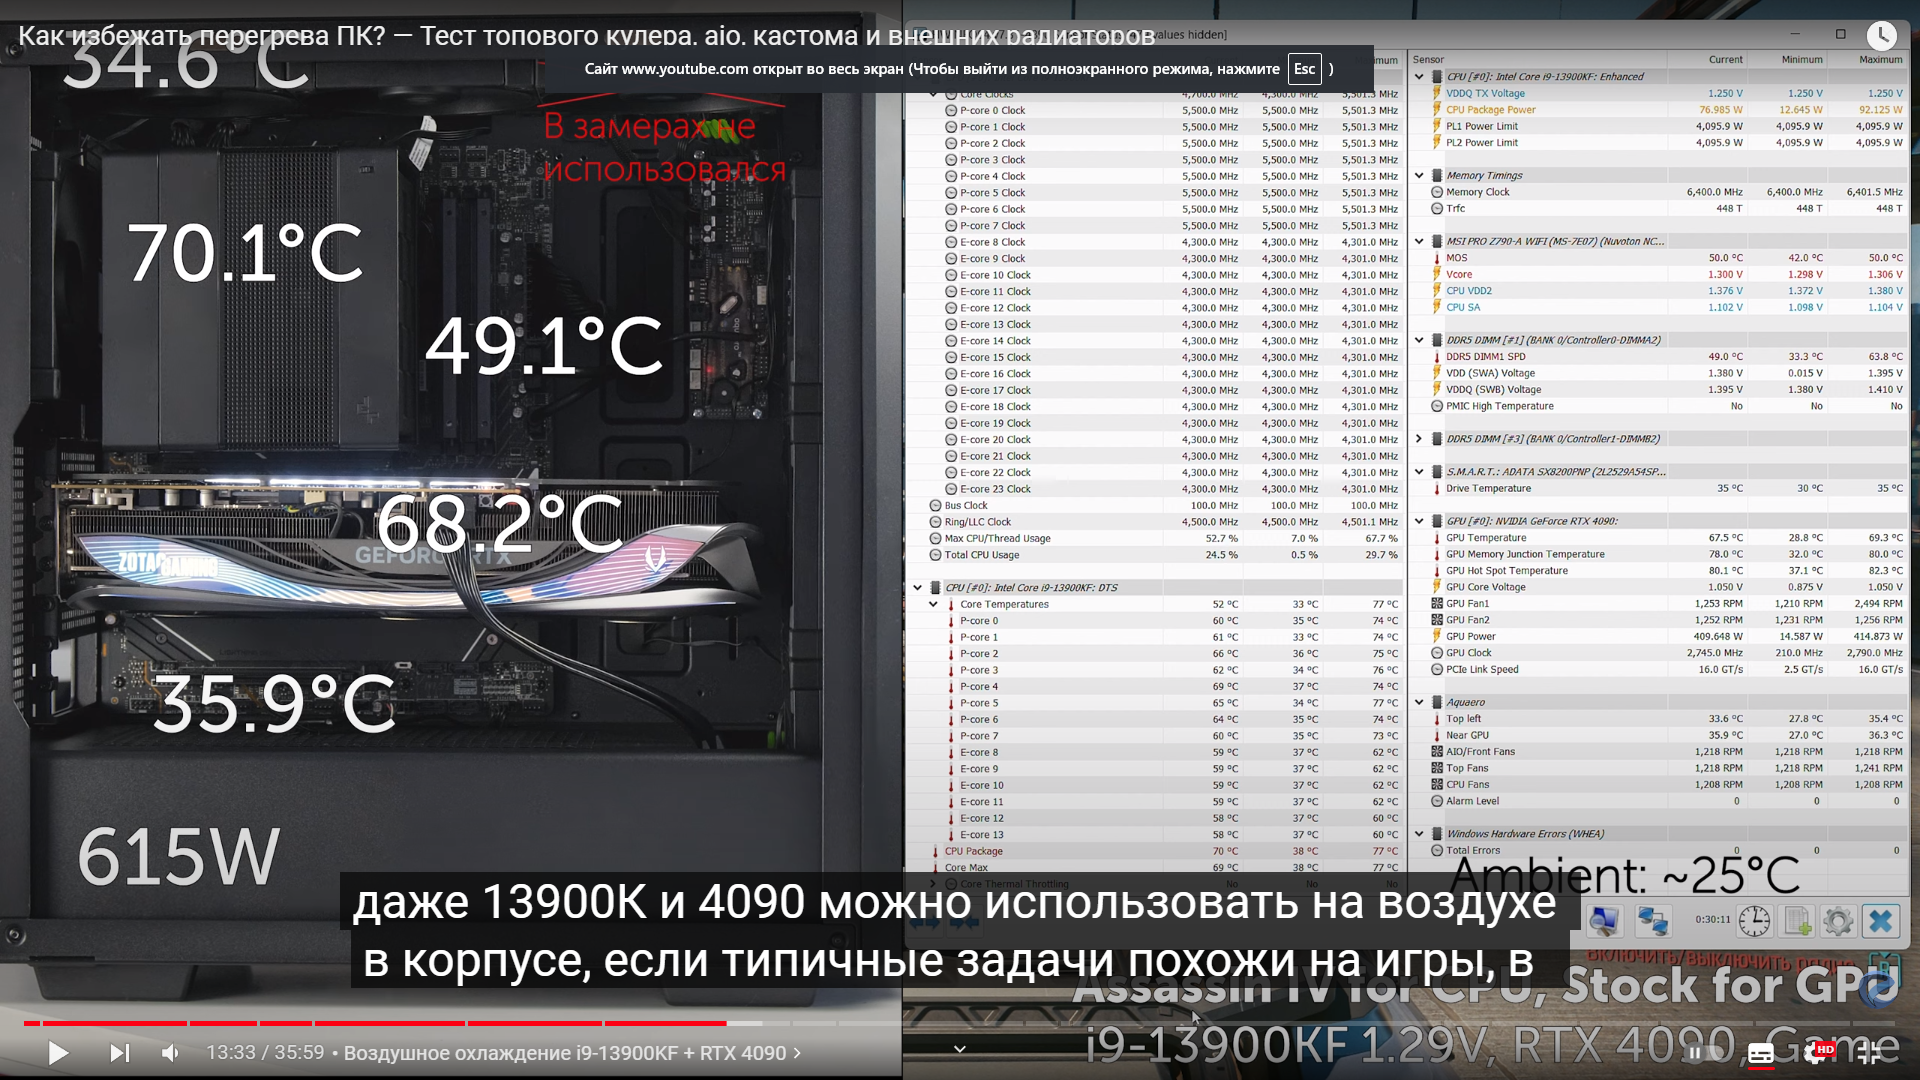Add video to Watch Later

(x=1881, y=36)
